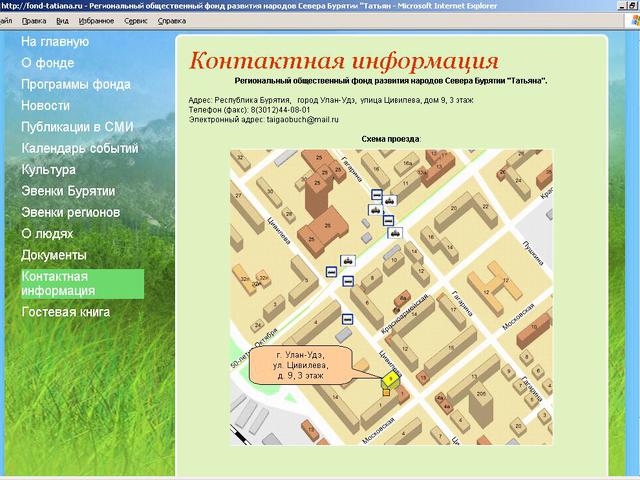Image resolution: width=640 pixels, height=480 pixels.
Task: Open Эвенки Бурятии link
Action: pos(68,191)
